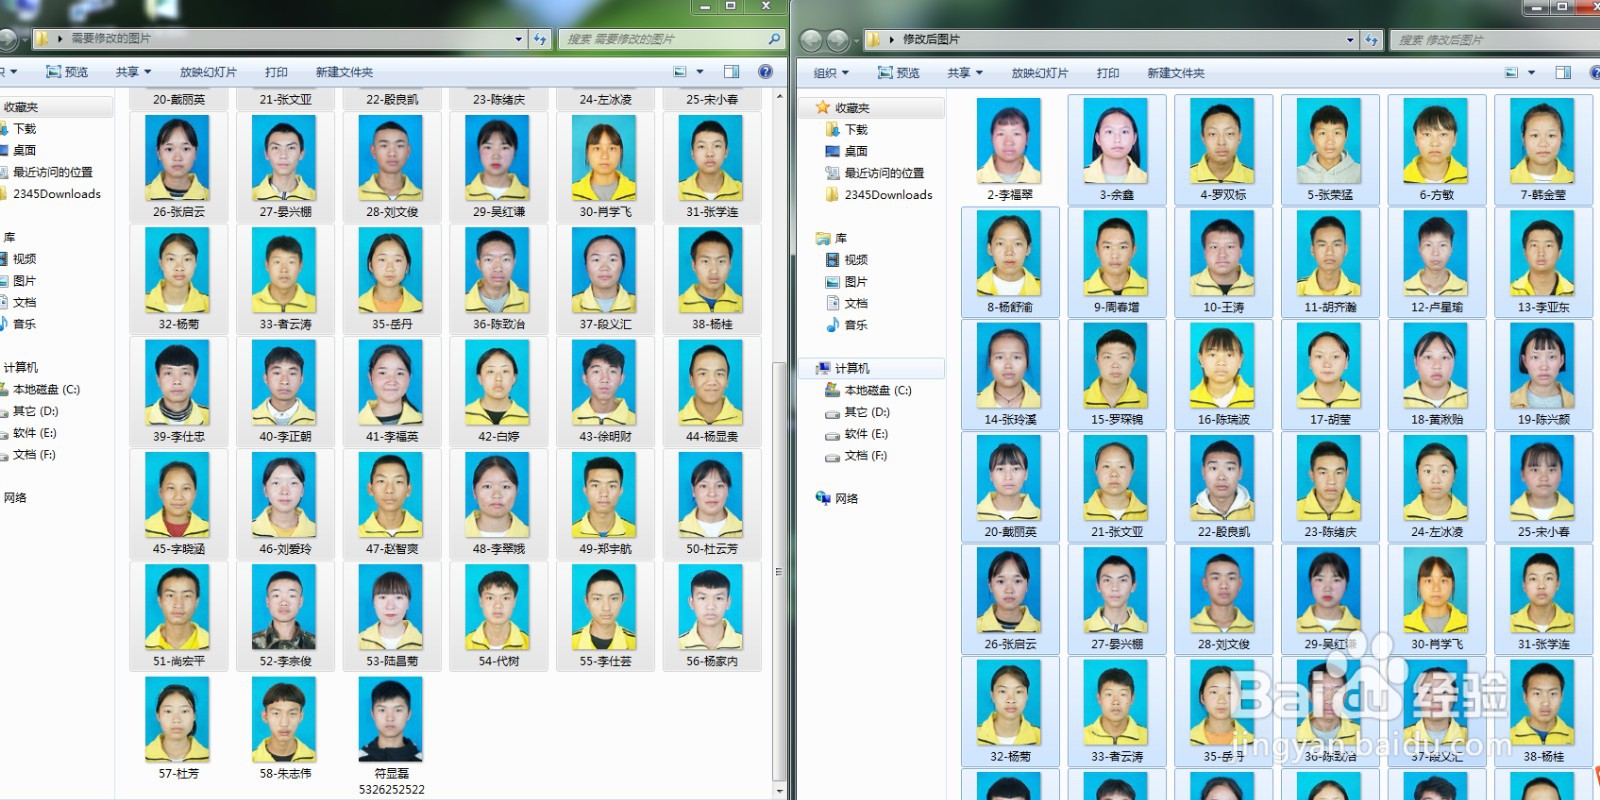1600x800 pixels.
Task: Click the back arrow button in the right window
Action: (x=811, y=40)
